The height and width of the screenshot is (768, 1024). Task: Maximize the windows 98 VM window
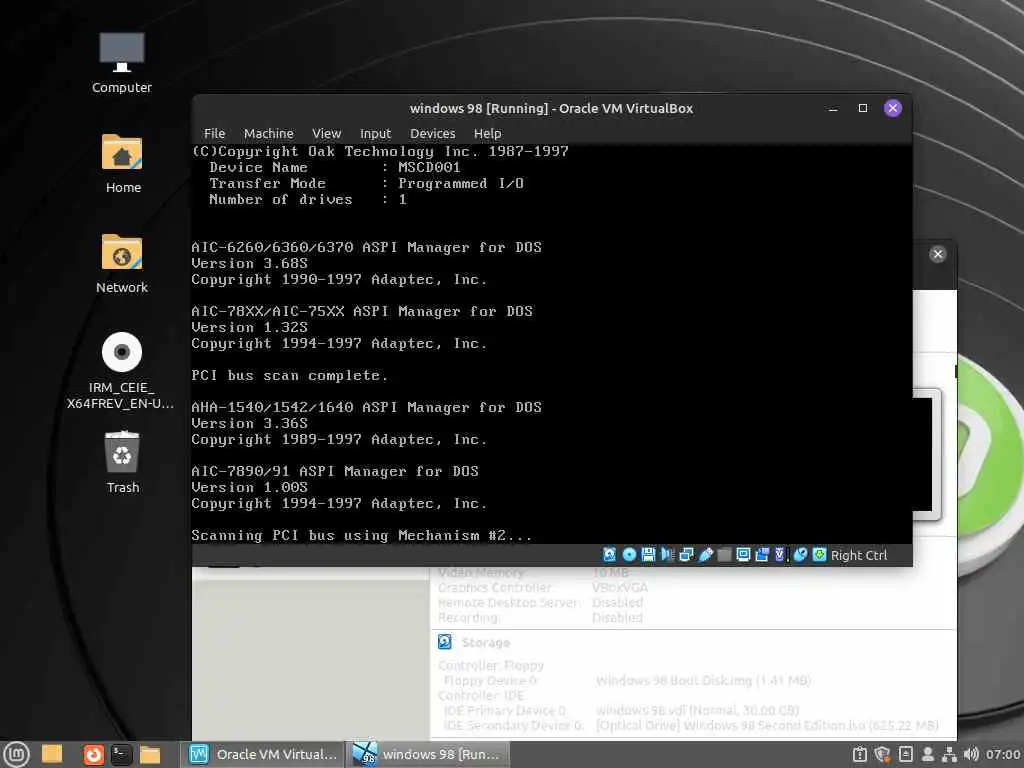pyautogui.click(x=863, y=108)
